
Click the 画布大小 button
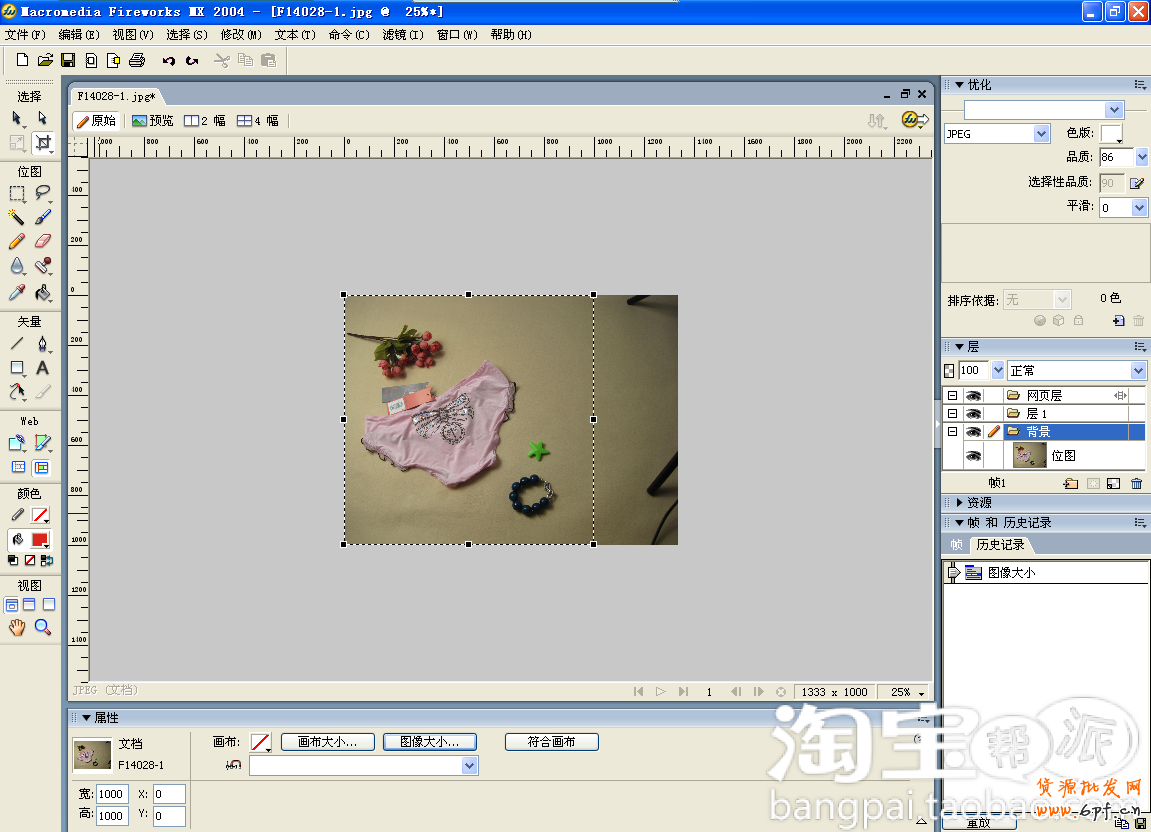click(327, 742)
